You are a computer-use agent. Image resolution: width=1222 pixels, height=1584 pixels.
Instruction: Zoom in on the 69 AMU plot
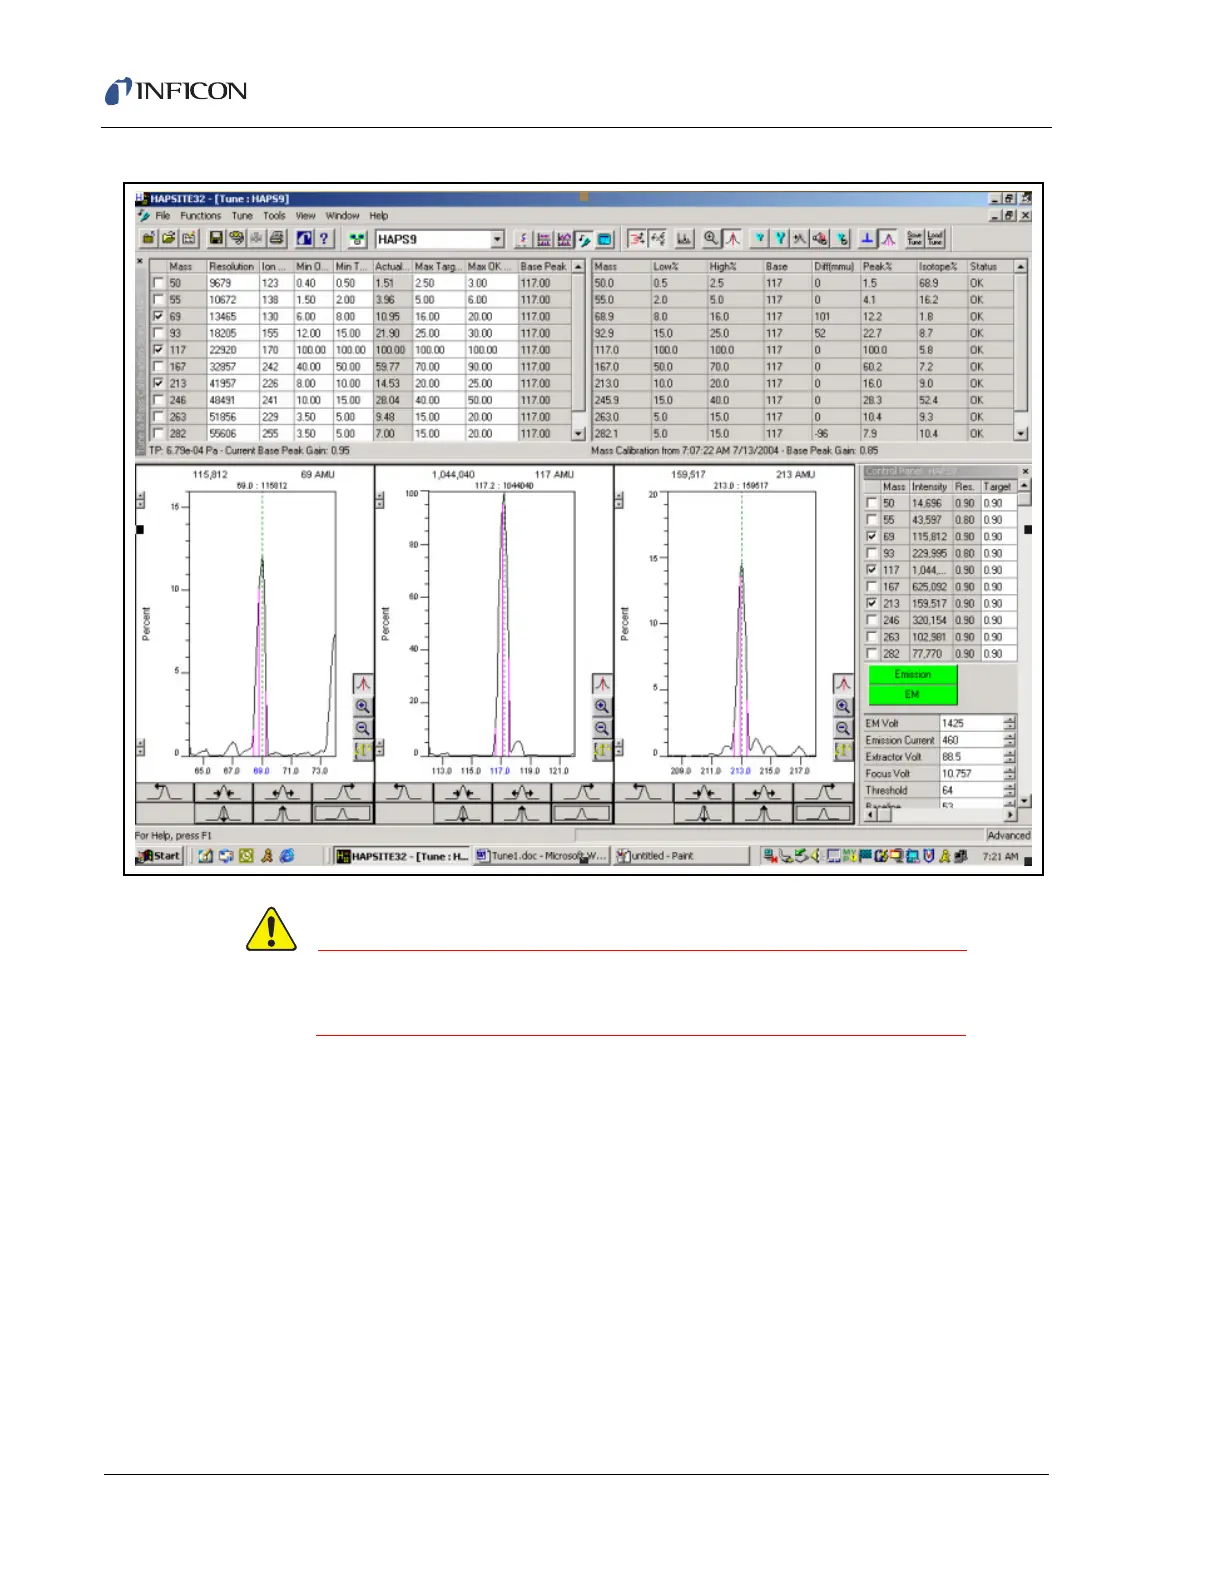(x=363, y=706)
